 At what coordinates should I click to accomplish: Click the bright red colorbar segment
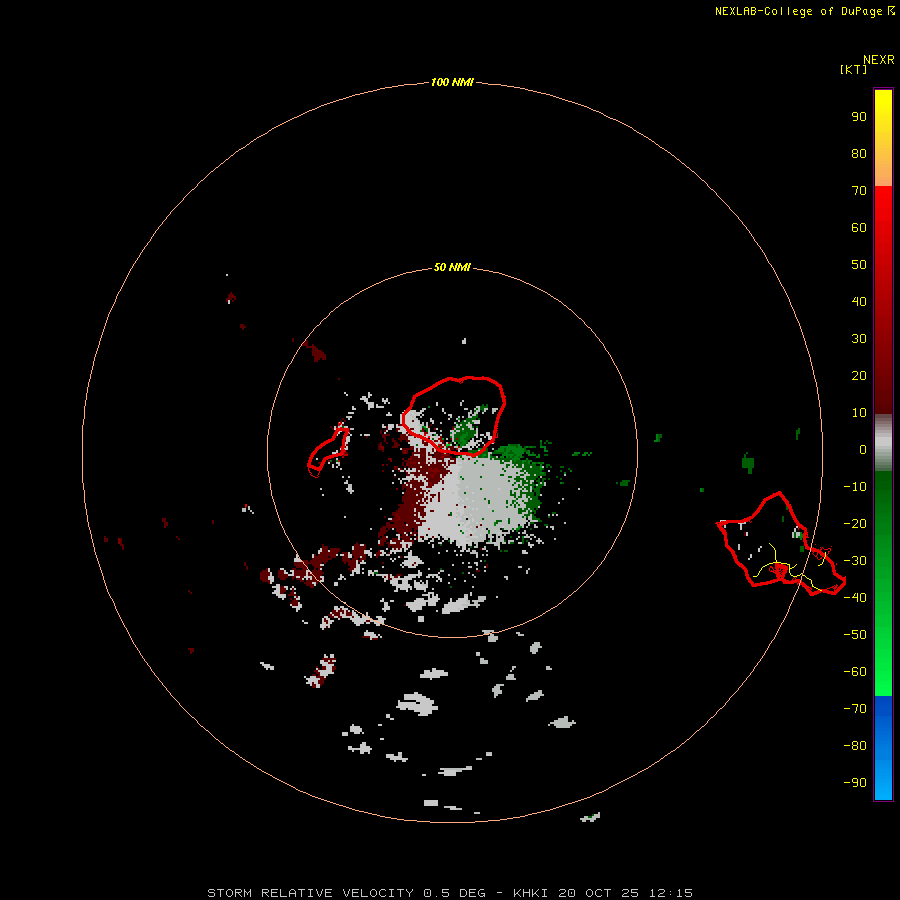[883, 298]
